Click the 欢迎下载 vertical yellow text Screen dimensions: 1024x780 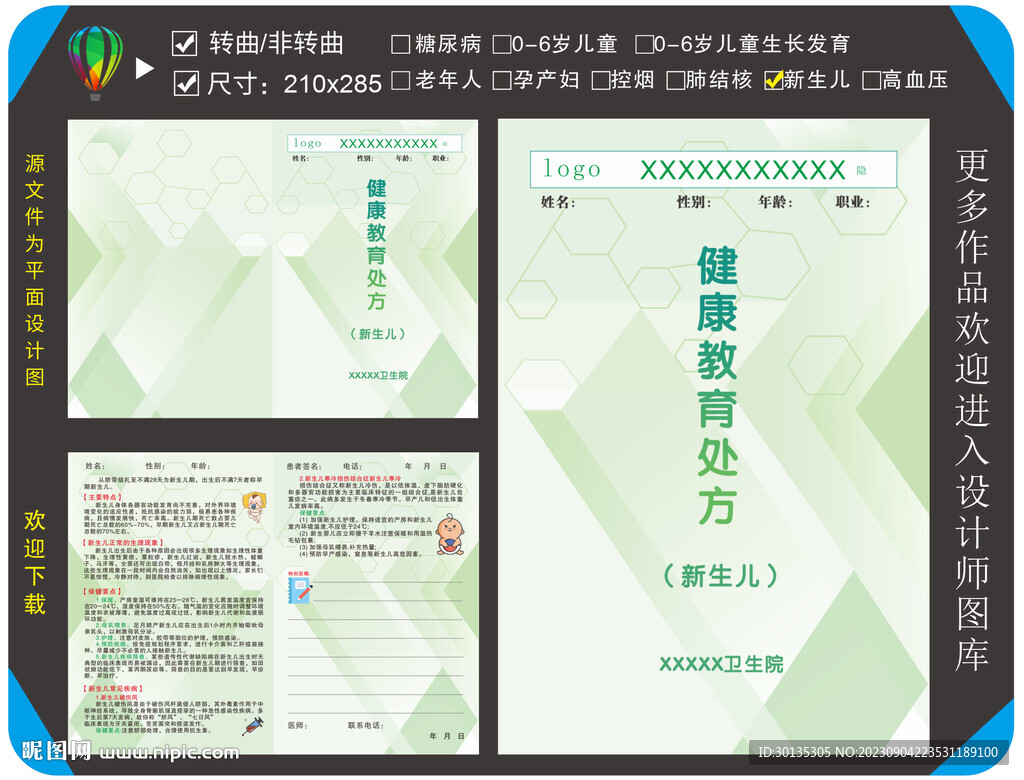coord(35,562)
